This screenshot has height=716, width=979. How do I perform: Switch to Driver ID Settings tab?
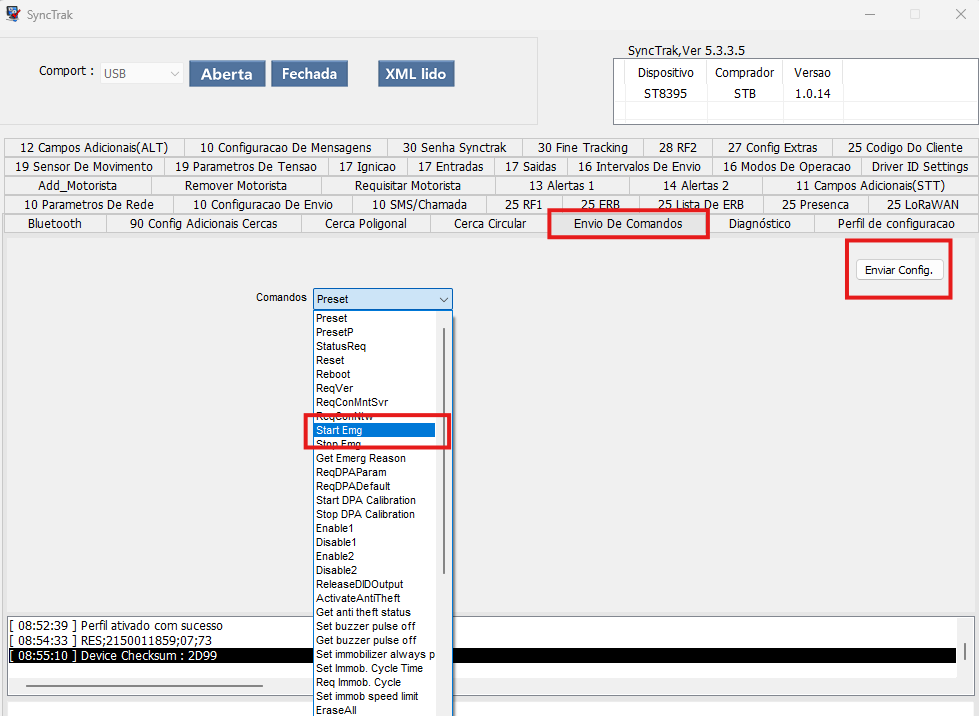[x=920, y=167]
